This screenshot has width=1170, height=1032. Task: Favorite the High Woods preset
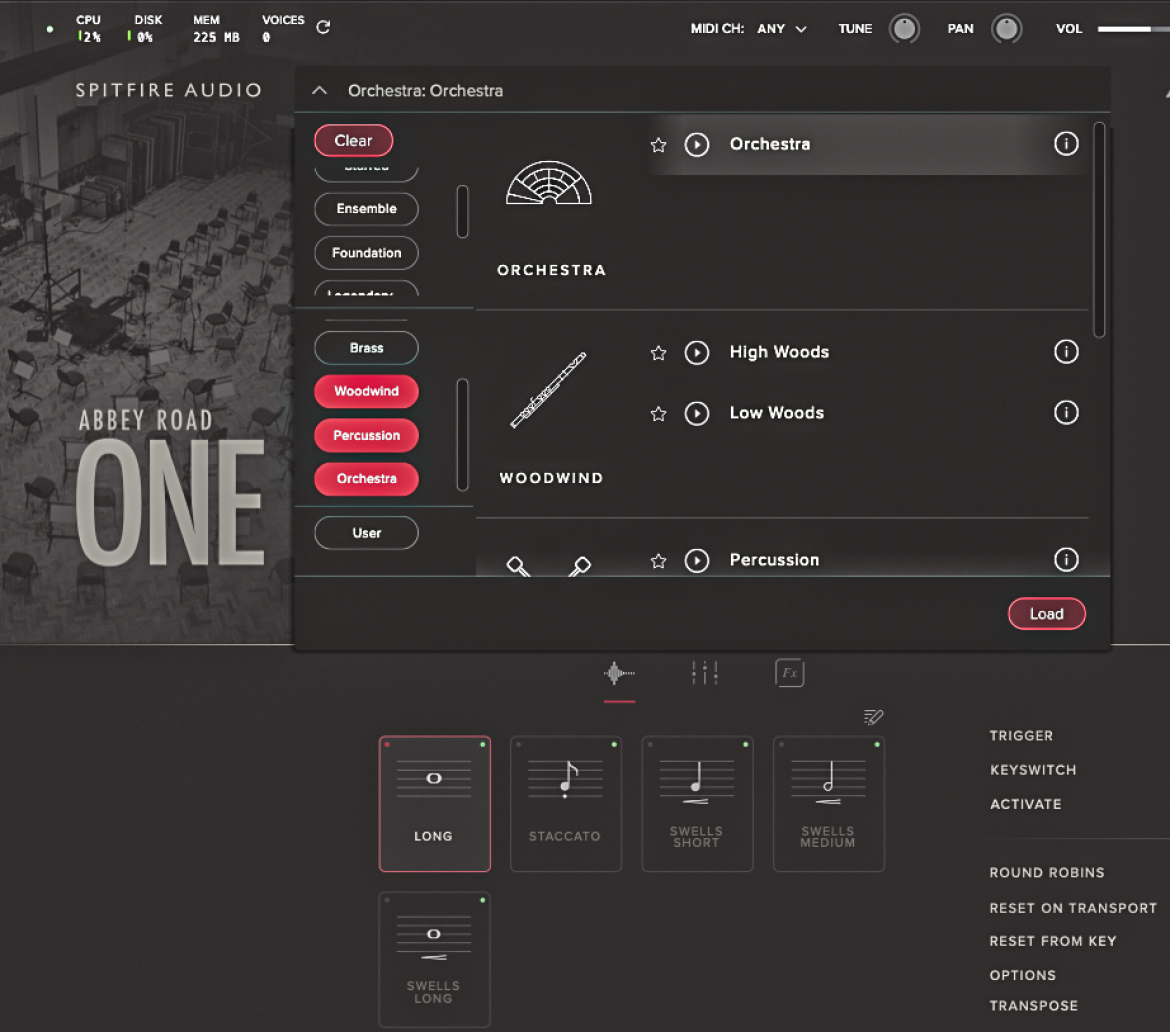[658, 353]
